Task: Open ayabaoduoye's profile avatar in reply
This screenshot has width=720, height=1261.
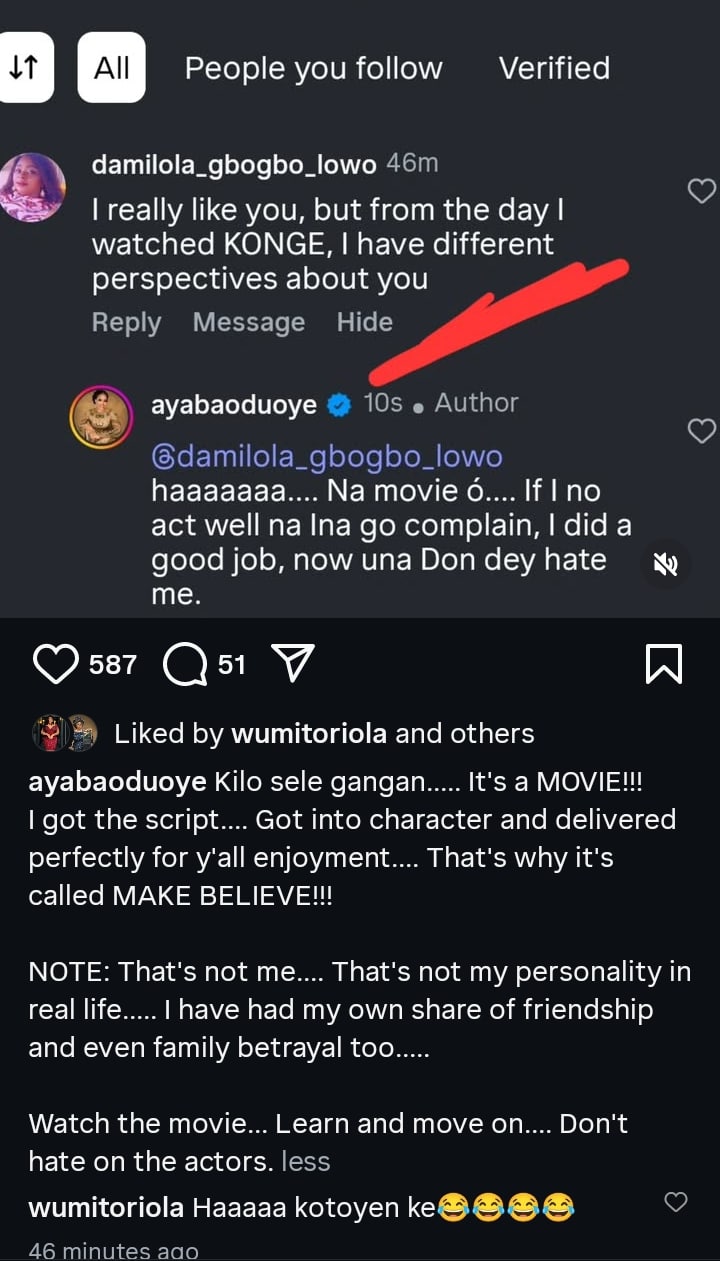Action: pos(101,417)
